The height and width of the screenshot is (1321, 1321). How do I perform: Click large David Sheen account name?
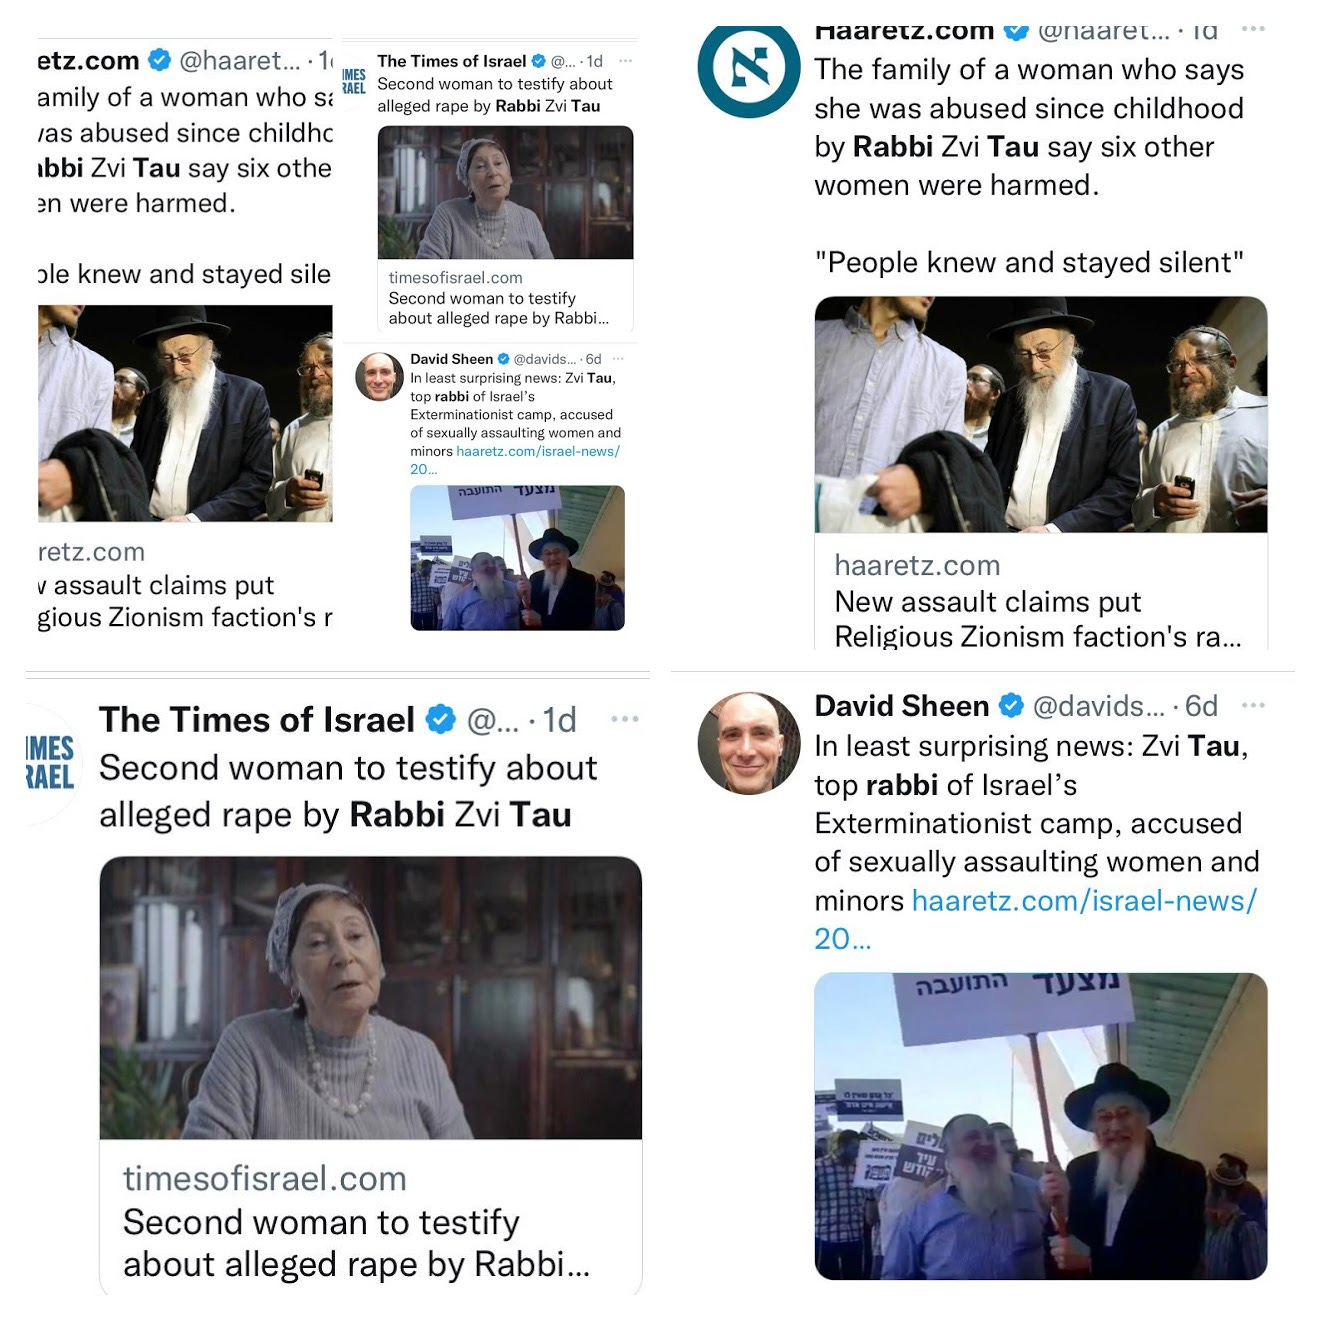click(902, 706)
